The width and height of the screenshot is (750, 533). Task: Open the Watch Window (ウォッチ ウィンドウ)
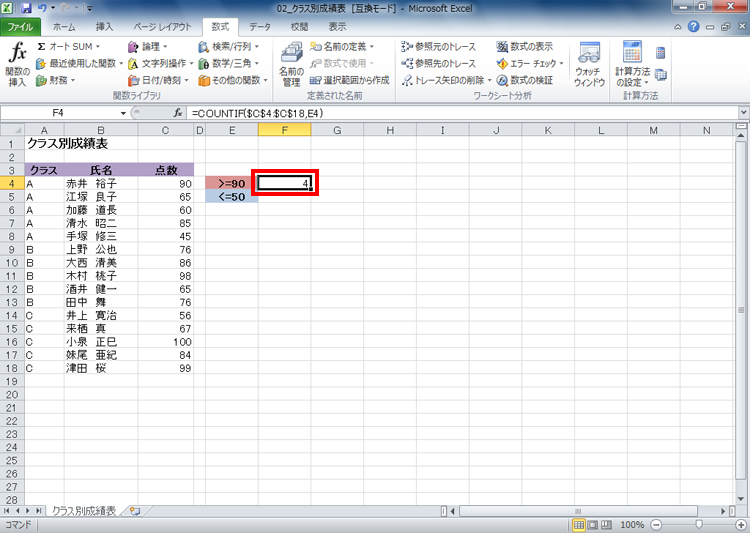(x=589, y=65)
